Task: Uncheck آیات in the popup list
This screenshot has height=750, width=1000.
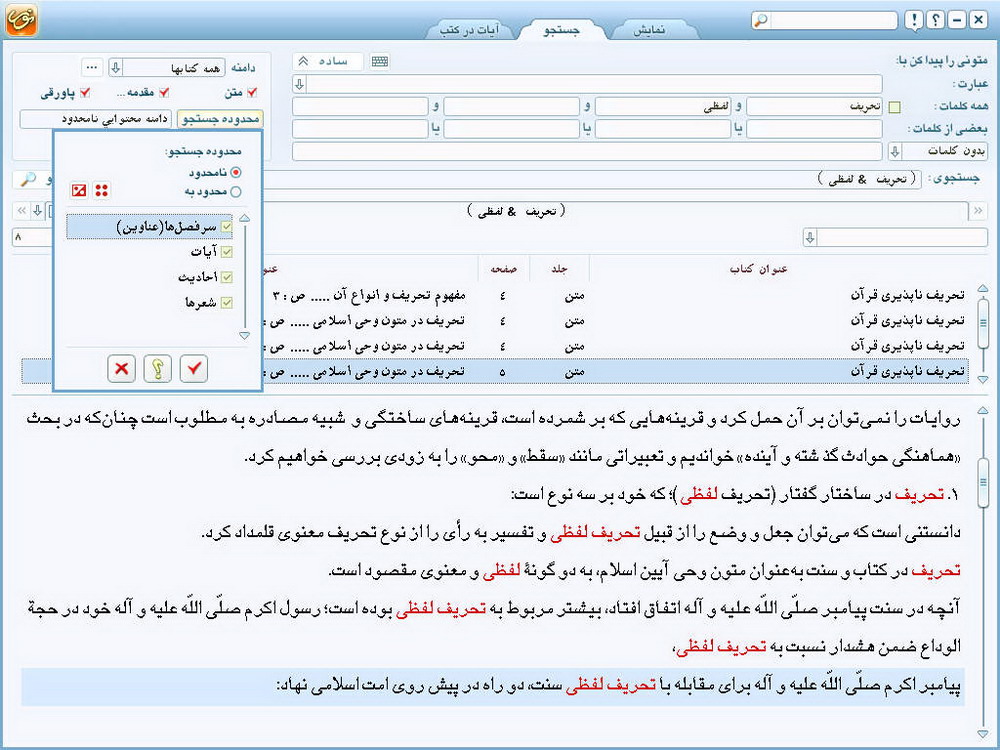Action: [x=226, y=252]
